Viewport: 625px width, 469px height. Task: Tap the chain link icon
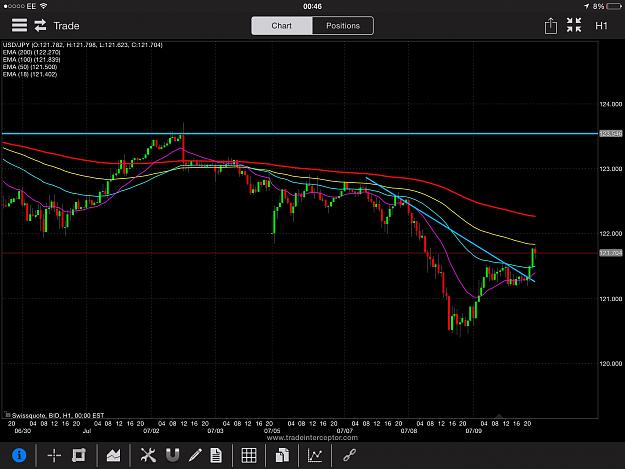coord(350,455)
